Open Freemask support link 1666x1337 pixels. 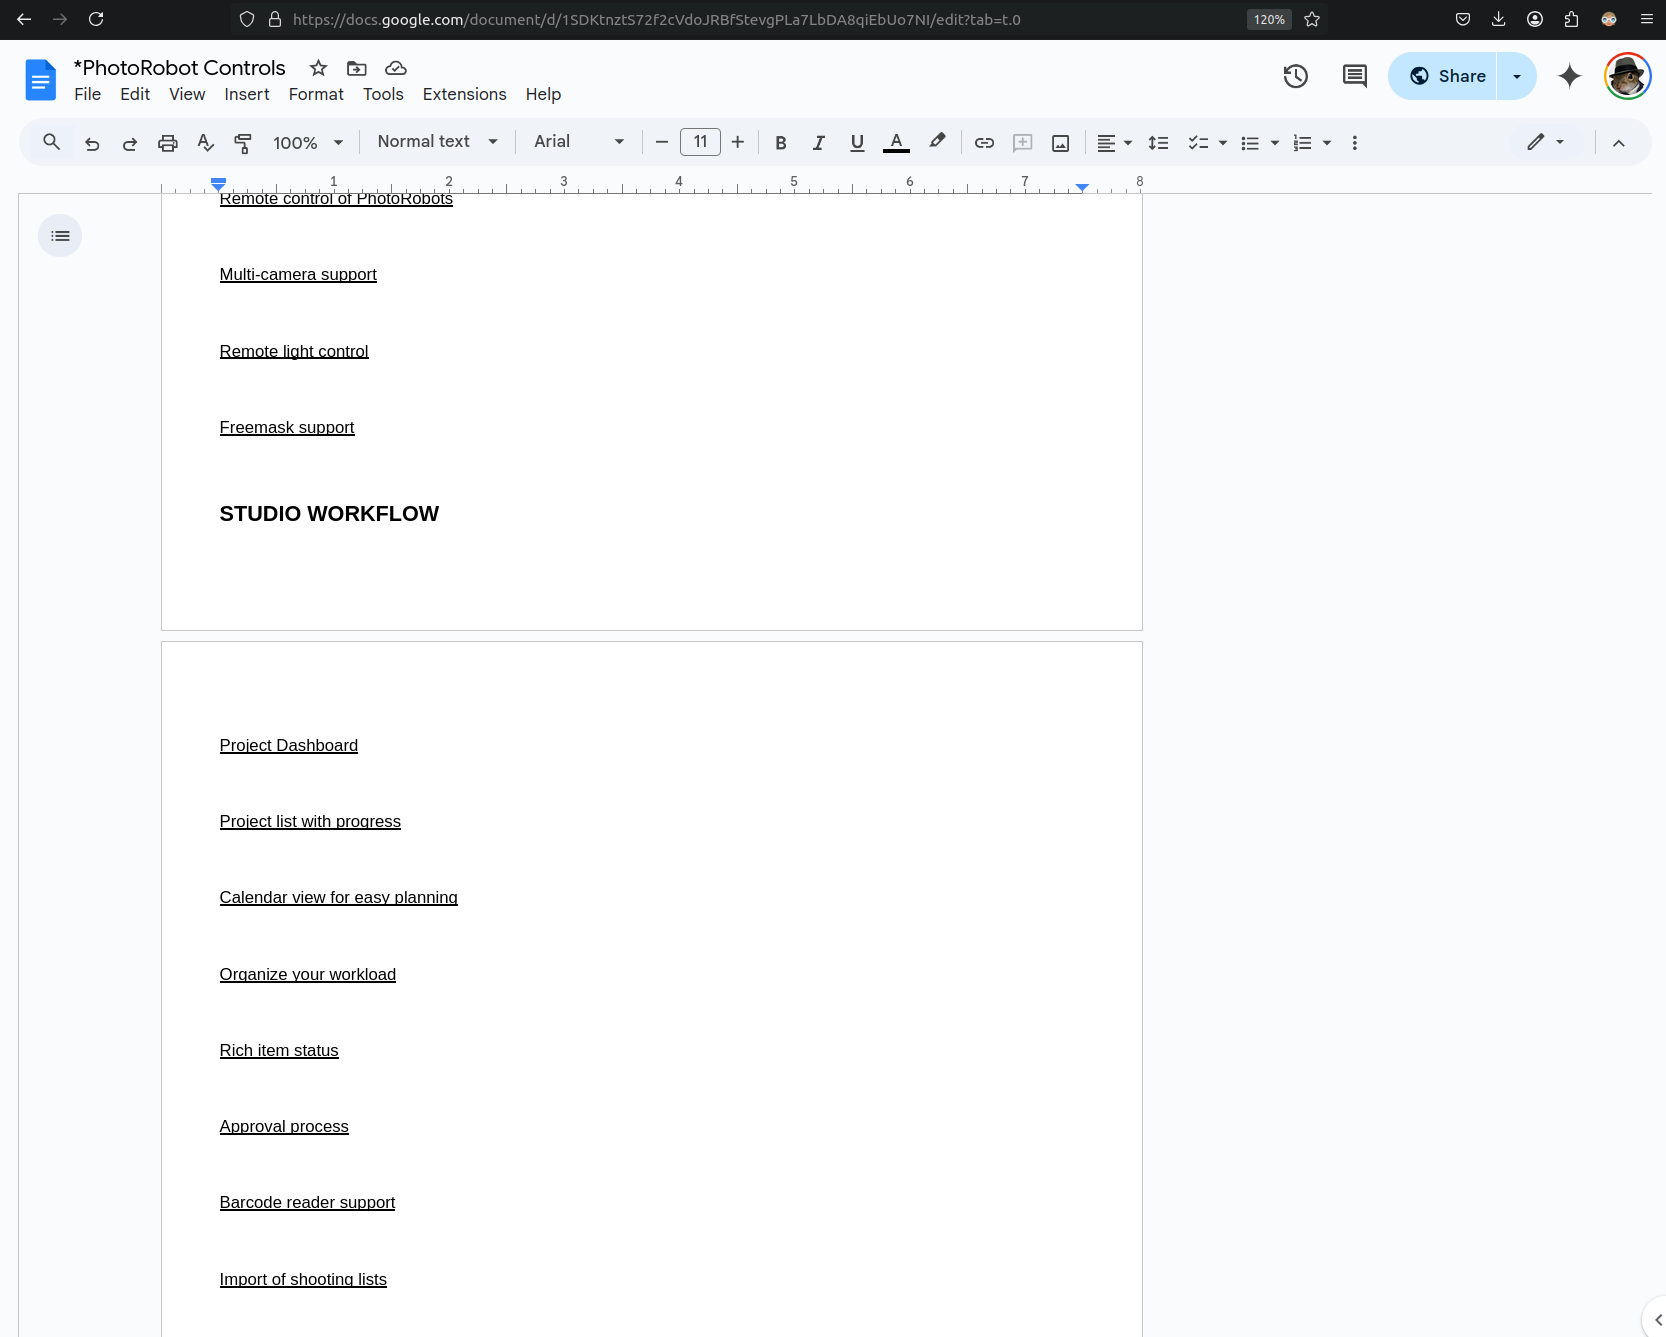(x=287, y=427)
